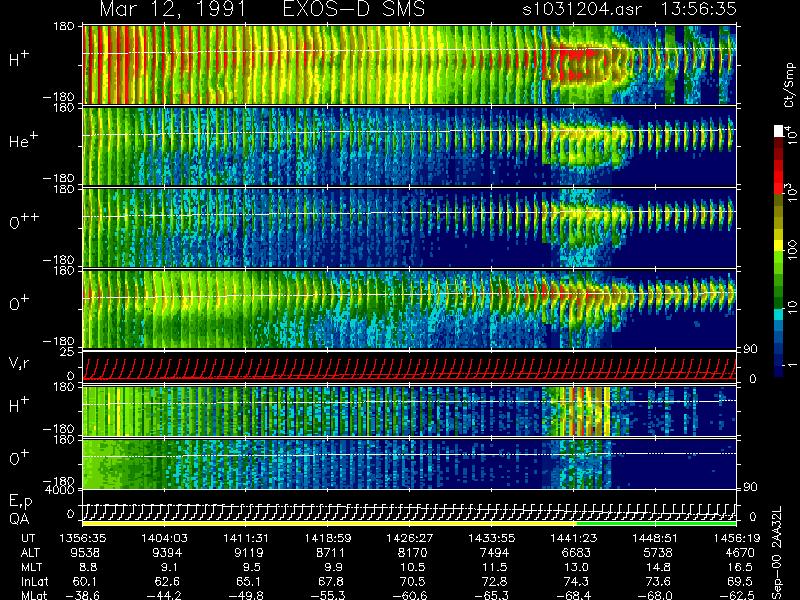Click UT value '1356:35'

82,538
